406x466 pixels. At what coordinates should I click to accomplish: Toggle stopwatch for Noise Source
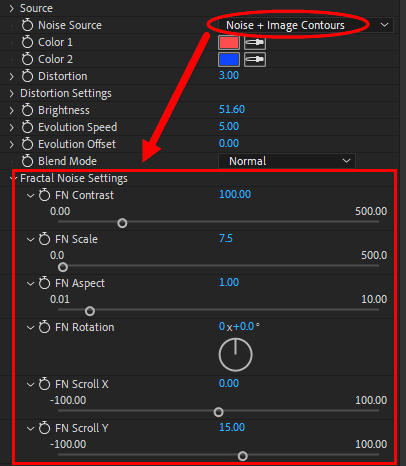click(27, 25)
